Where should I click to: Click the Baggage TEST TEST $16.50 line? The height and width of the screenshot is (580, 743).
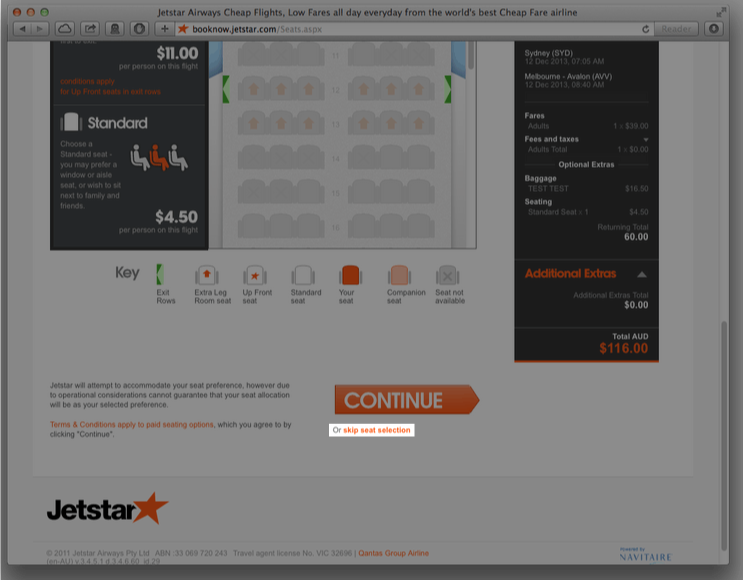pyautogui.click(x=588, y=189)
